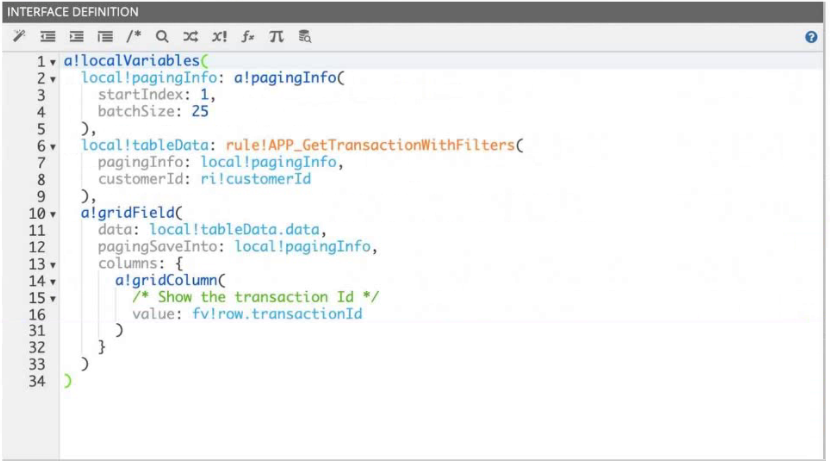This screenshot has width=830, height=464.
Task: Click the third list-style indentation icon
Action: pos(104,36)
